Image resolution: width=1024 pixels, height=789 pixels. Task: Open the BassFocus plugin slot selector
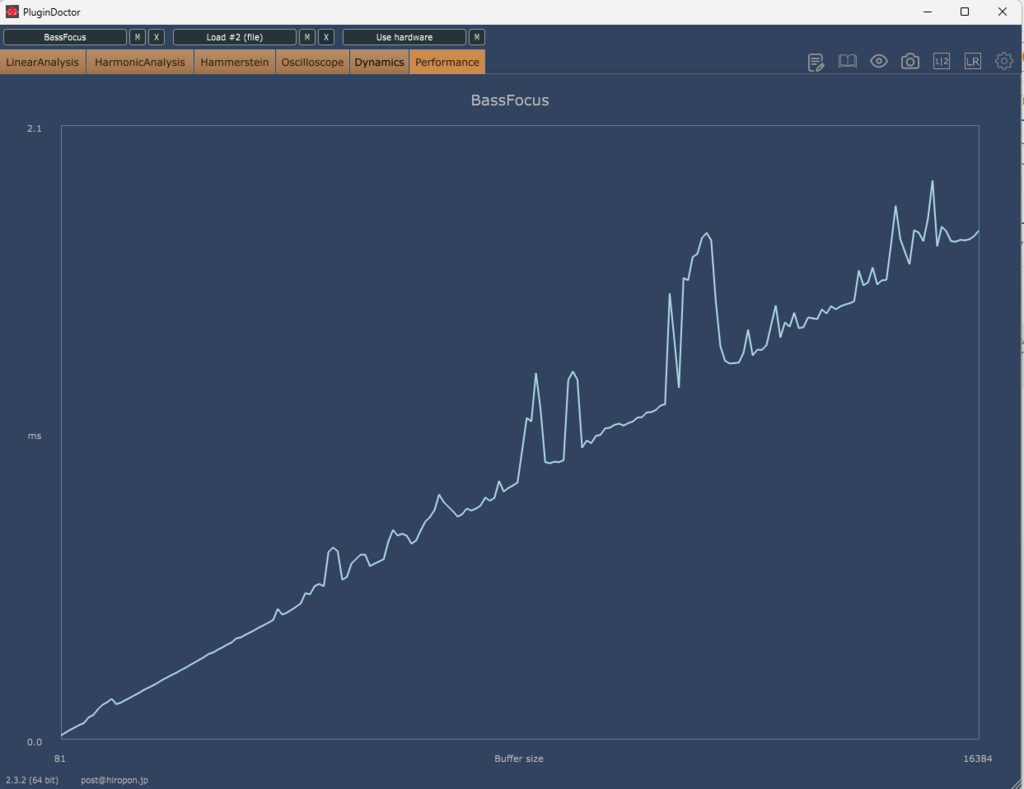pyautogui.click(x=65, y=37)
